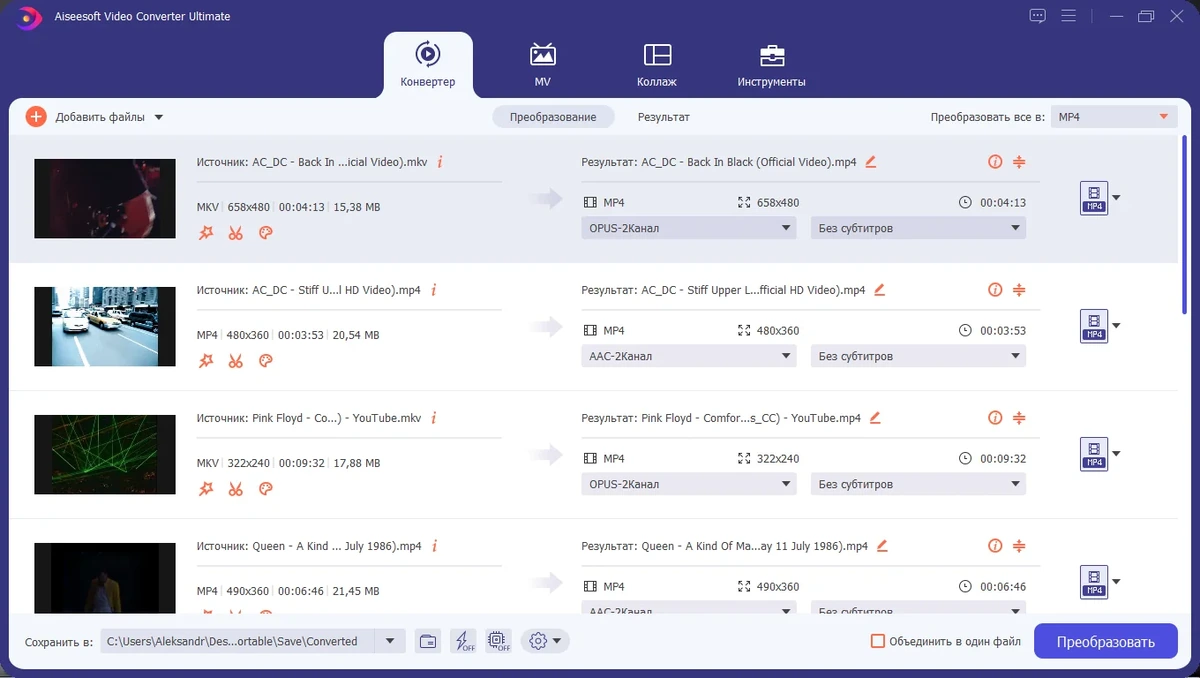Open metadata info icon for Back In Black result
Image resolution: width=1200 pixels, height=678 pixels.
pos(995,161)
